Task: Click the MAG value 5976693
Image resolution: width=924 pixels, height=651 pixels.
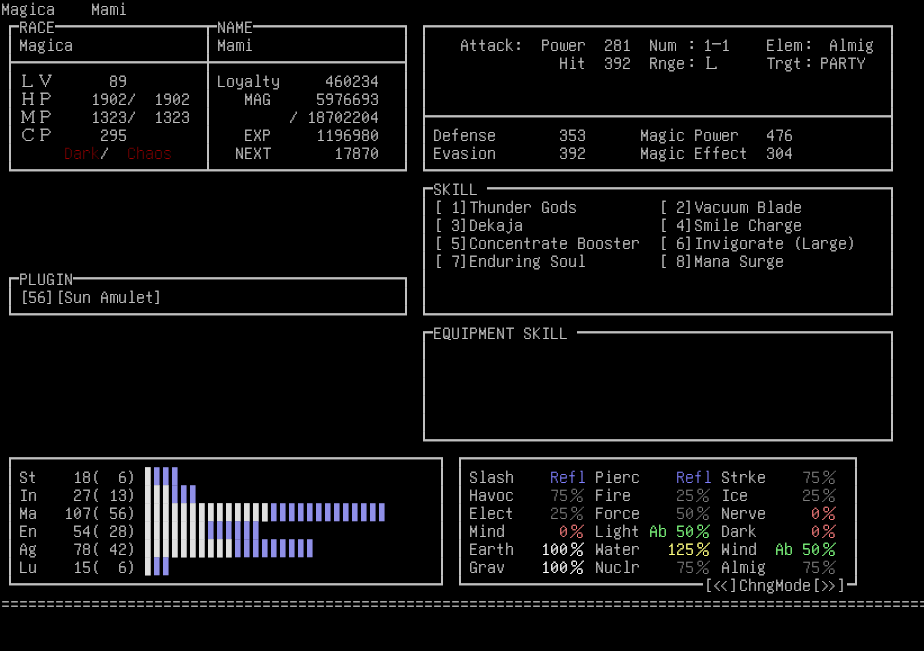Action: point(347,100)
